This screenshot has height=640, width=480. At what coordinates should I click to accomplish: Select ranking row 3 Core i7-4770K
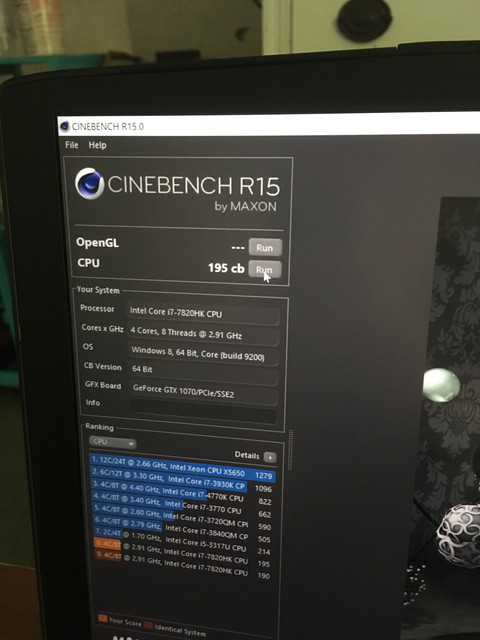click(182, 493)
